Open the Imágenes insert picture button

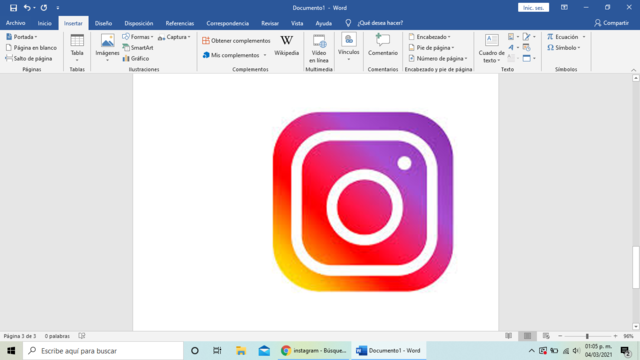(x=107, y=48)
